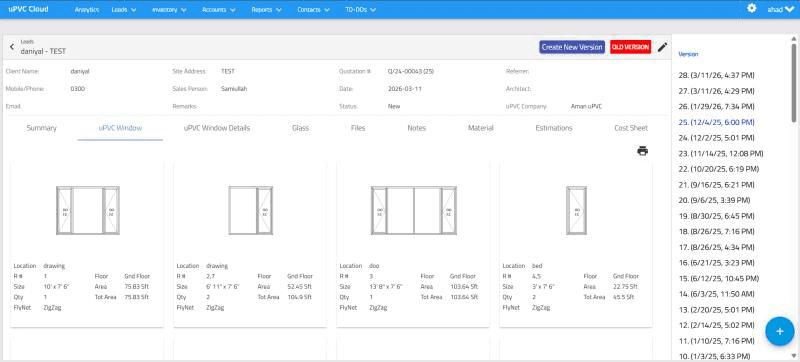The width and height of the screenshot is (800, 362).
Task: Open the ahad user dropdown
Action: (x=781, y=10)
